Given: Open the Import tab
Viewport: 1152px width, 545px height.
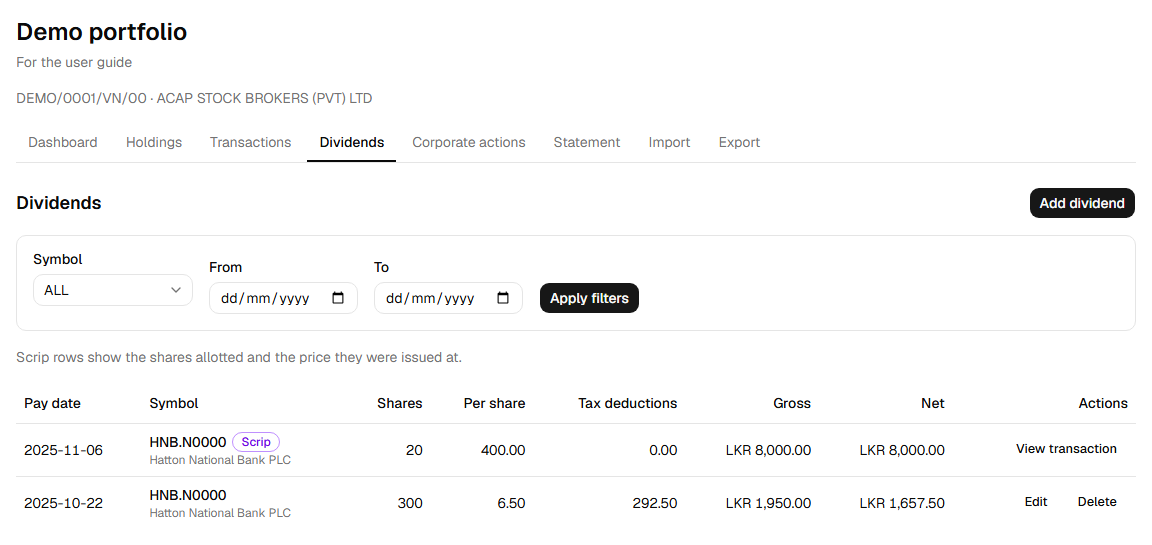Looking at the screenshot, I should coord(669,142).
